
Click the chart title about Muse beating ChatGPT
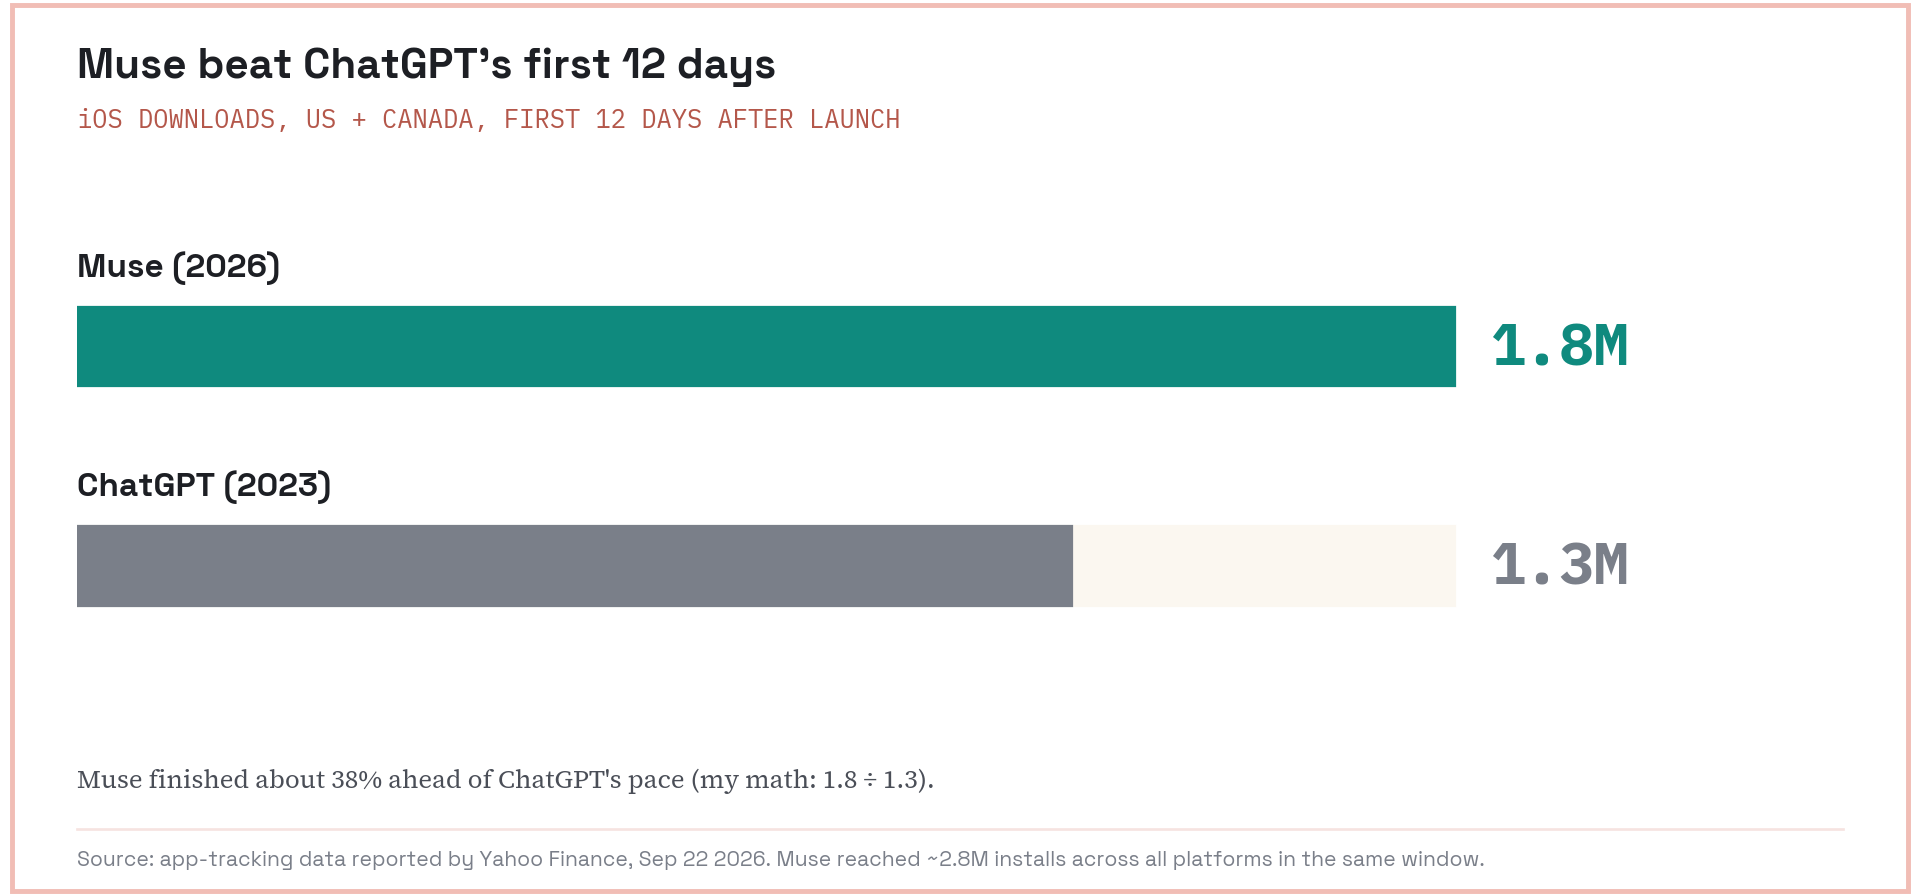coord(426,65)
